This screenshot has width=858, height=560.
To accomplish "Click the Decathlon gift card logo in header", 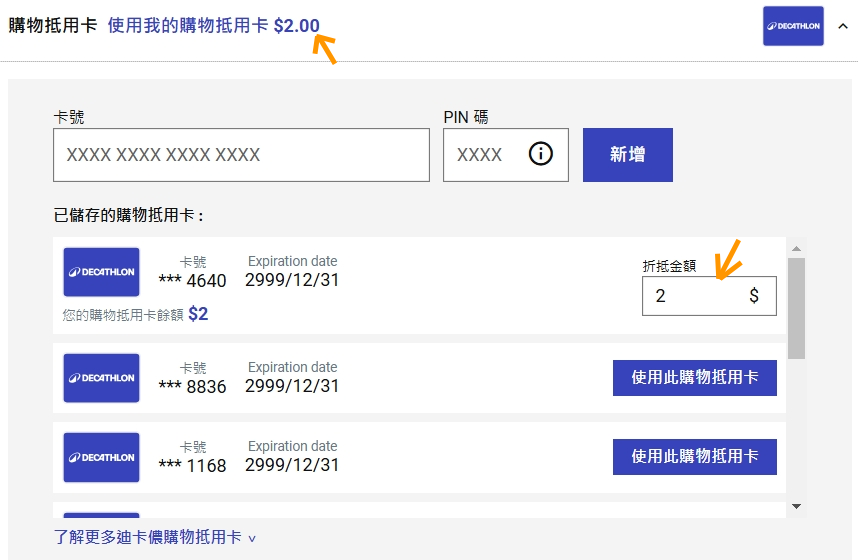I will (x=793, y=26).
